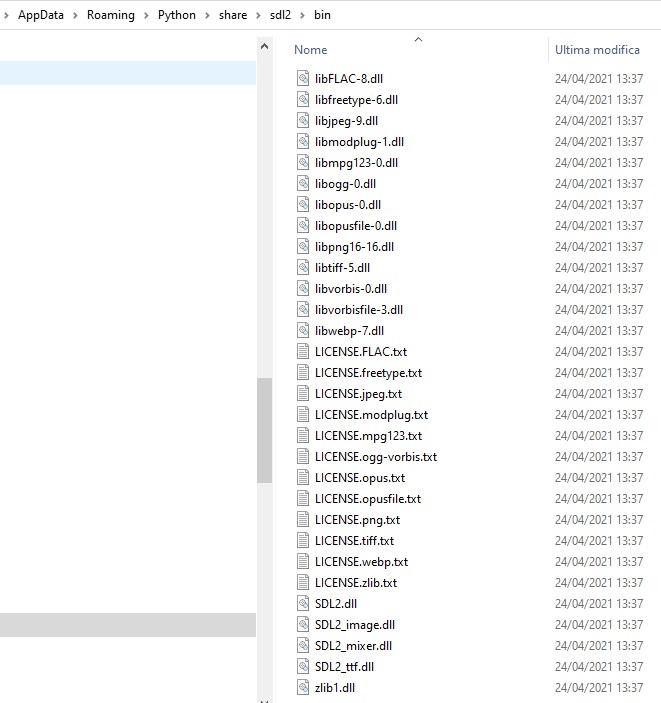Click the SDL2_mixer.dll file icon

click(x=303, y=646)
